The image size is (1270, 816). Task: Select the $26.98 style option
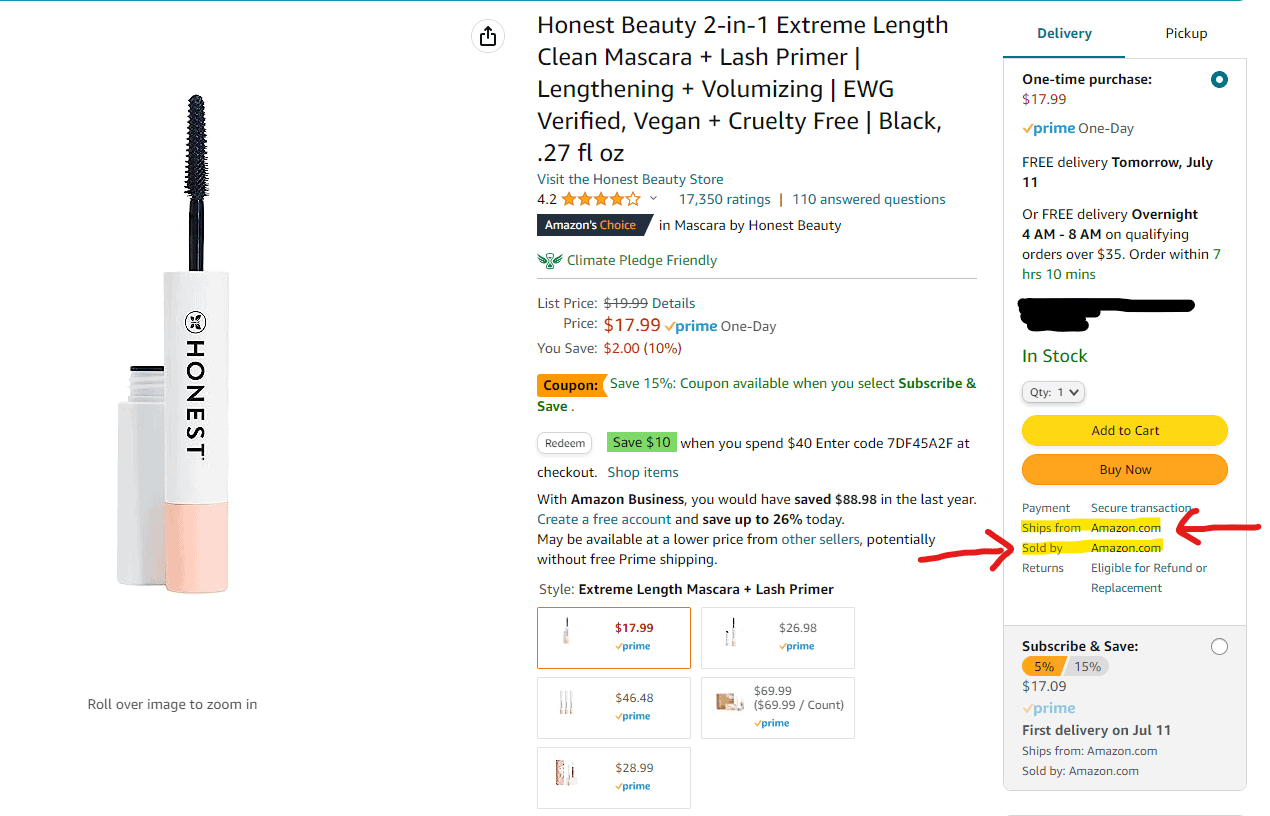(x=778, y=637)
